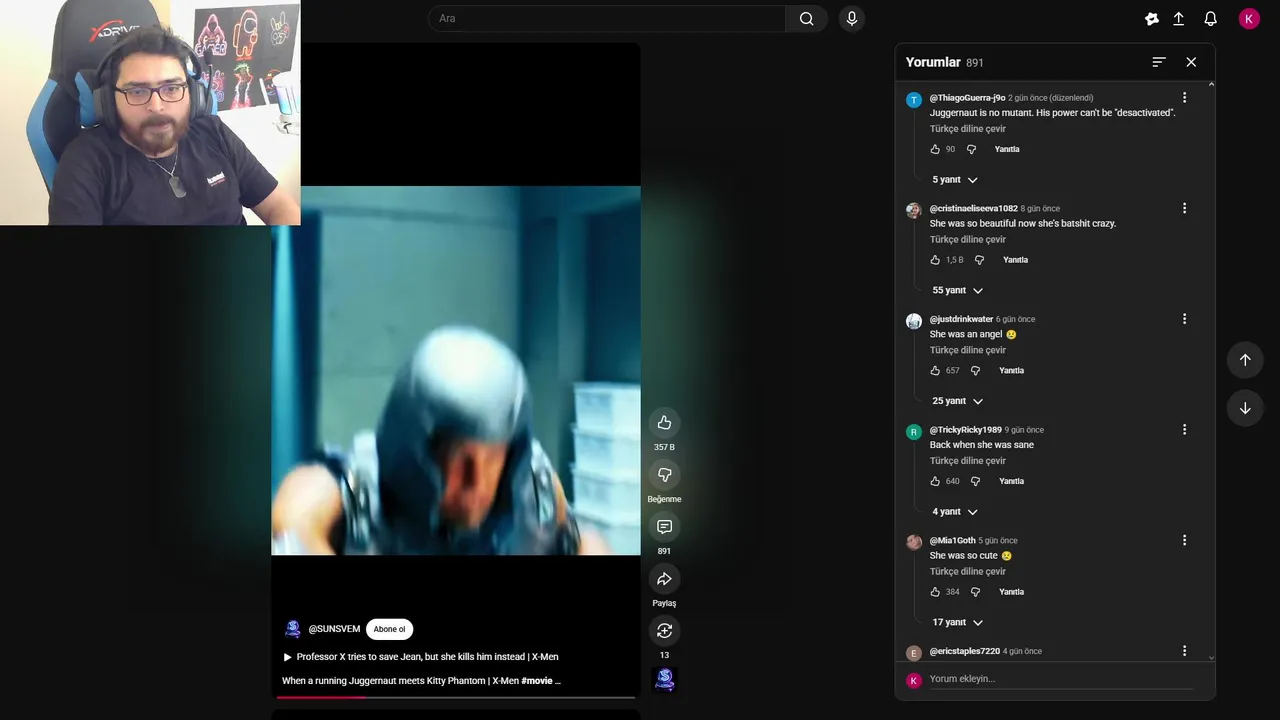
Task: Click the search magnifier button
Action: [x=806, y=18]
